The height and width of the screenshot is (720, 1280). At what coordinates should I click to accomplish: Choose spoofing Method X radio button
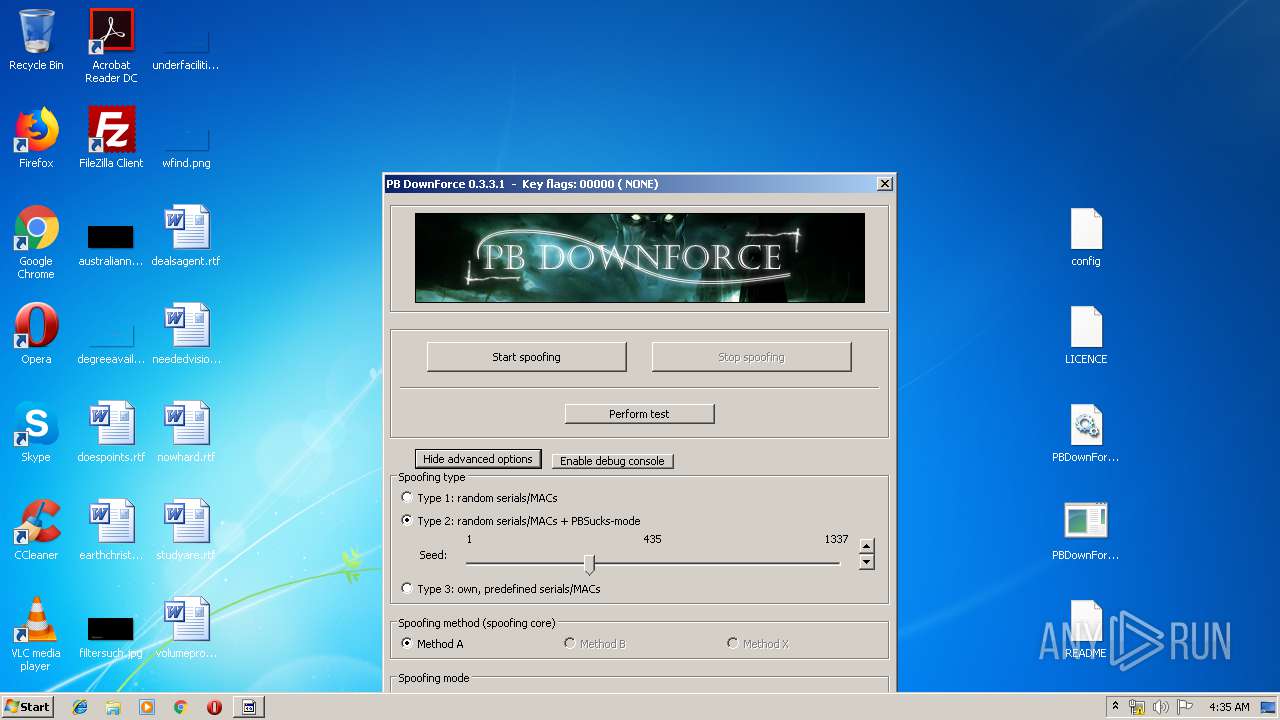758,644
